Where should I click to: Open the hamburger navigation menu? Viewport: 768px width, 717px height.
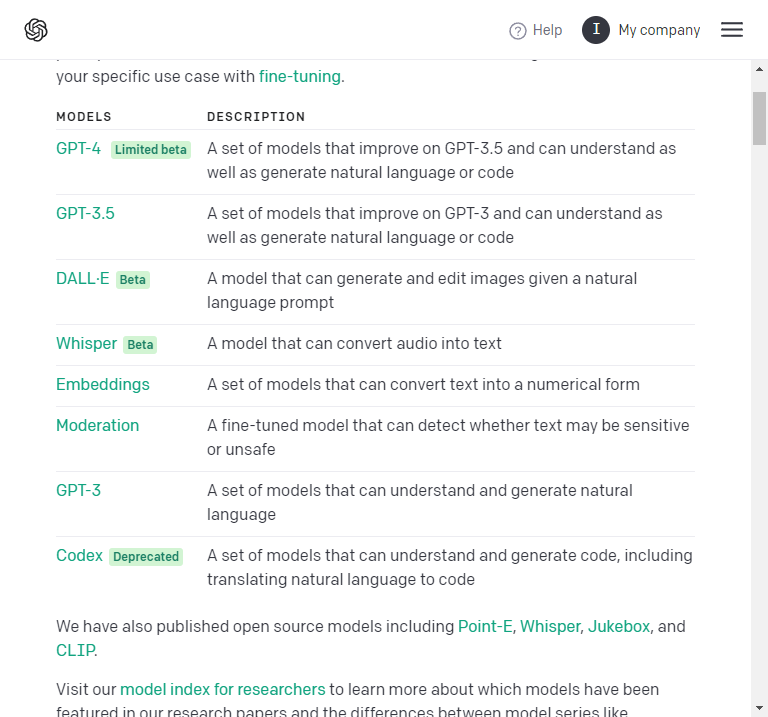pos(732,30)
